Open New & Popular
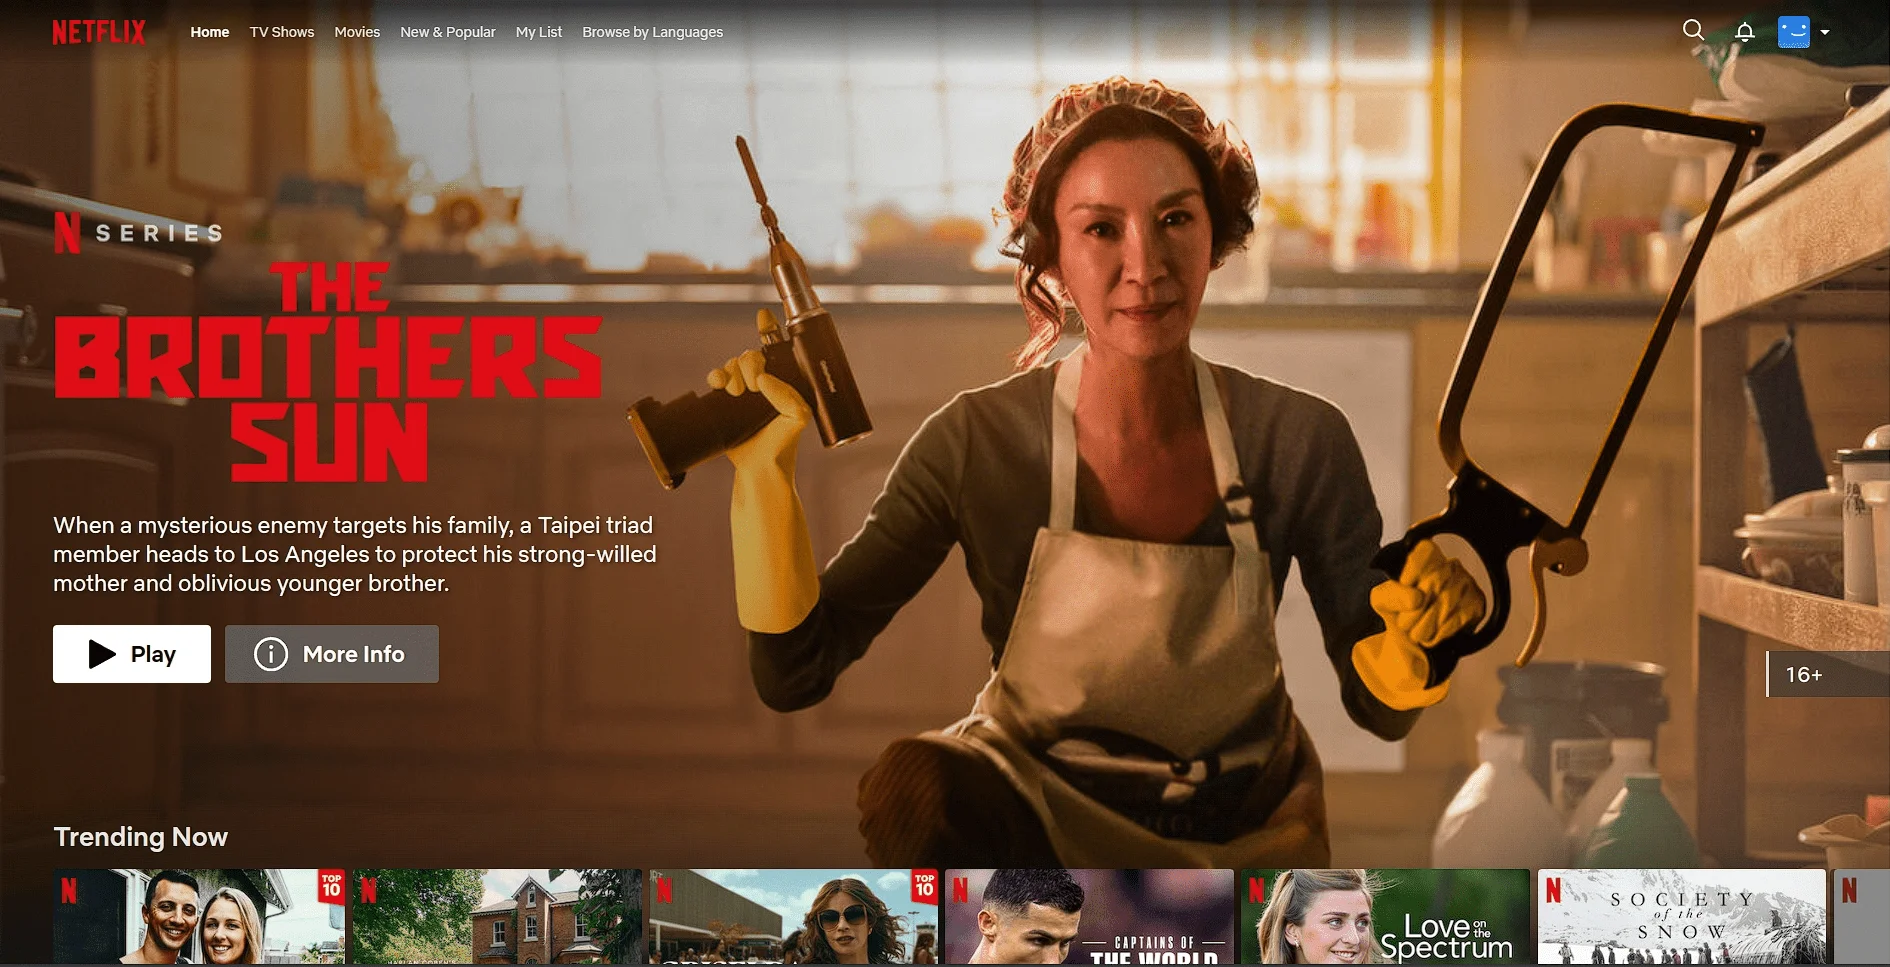1890x967 pixels. click(x=448, y=32)
